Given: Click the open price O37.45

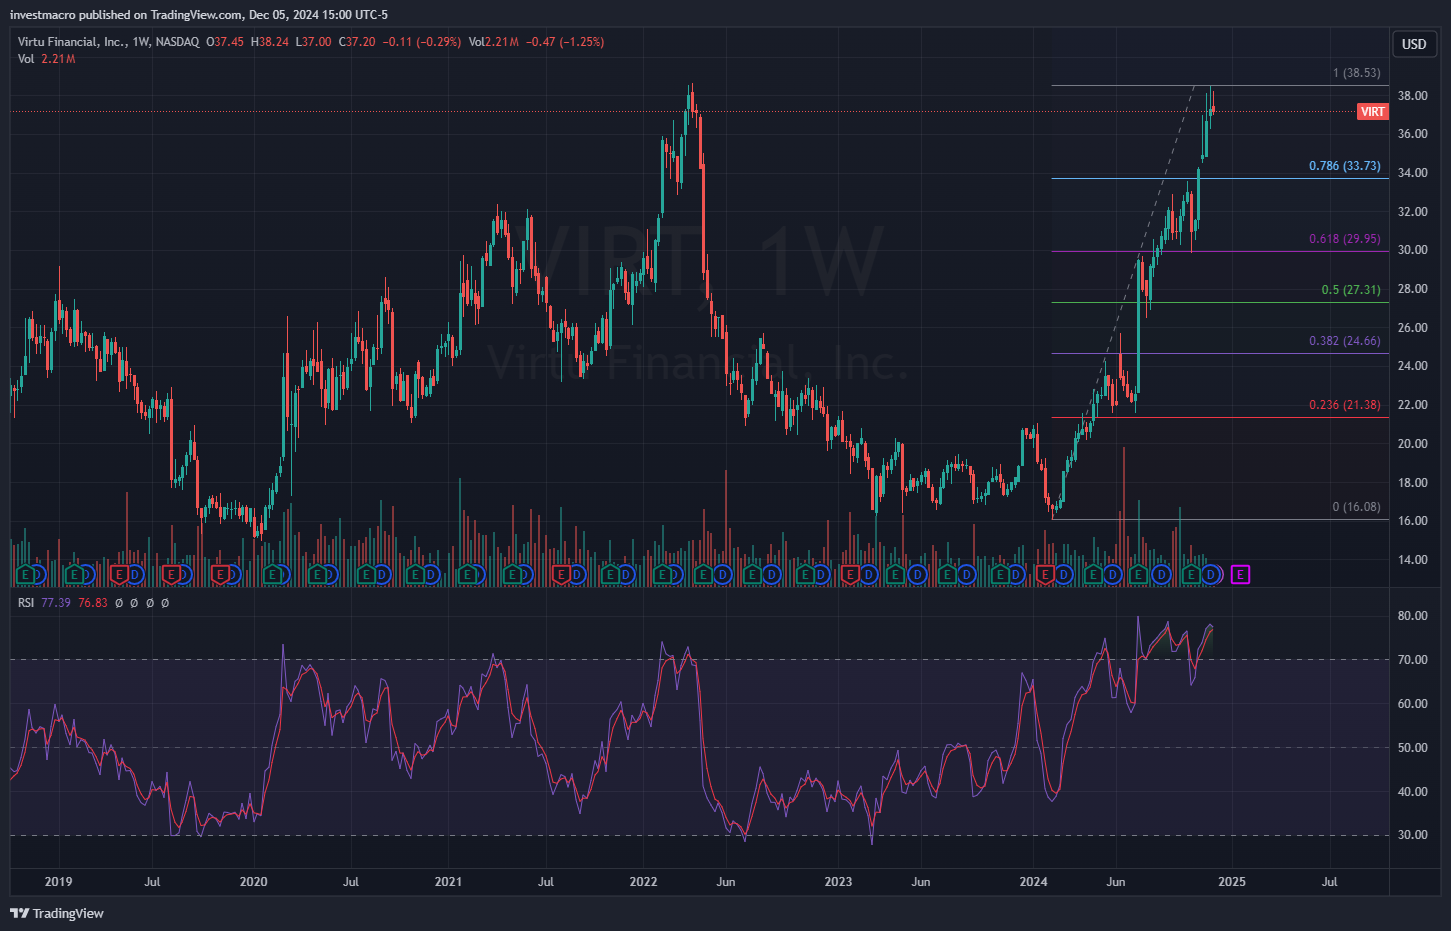Looking at the screenshot, I should coord(225,42).
